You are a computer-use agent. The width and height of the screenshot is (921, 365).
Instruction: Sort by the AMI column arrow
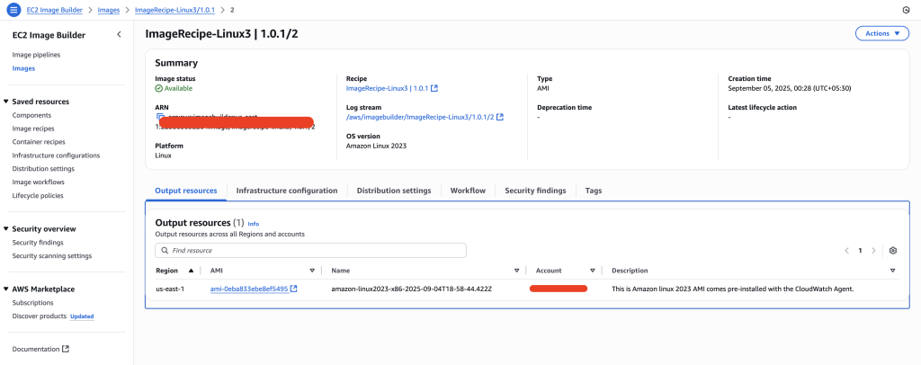click(312, 271)
